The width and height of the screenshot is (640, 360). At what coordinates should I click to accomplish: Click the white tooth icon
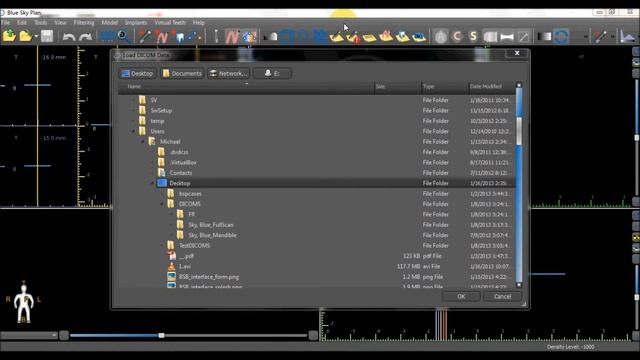click(179, 37)
